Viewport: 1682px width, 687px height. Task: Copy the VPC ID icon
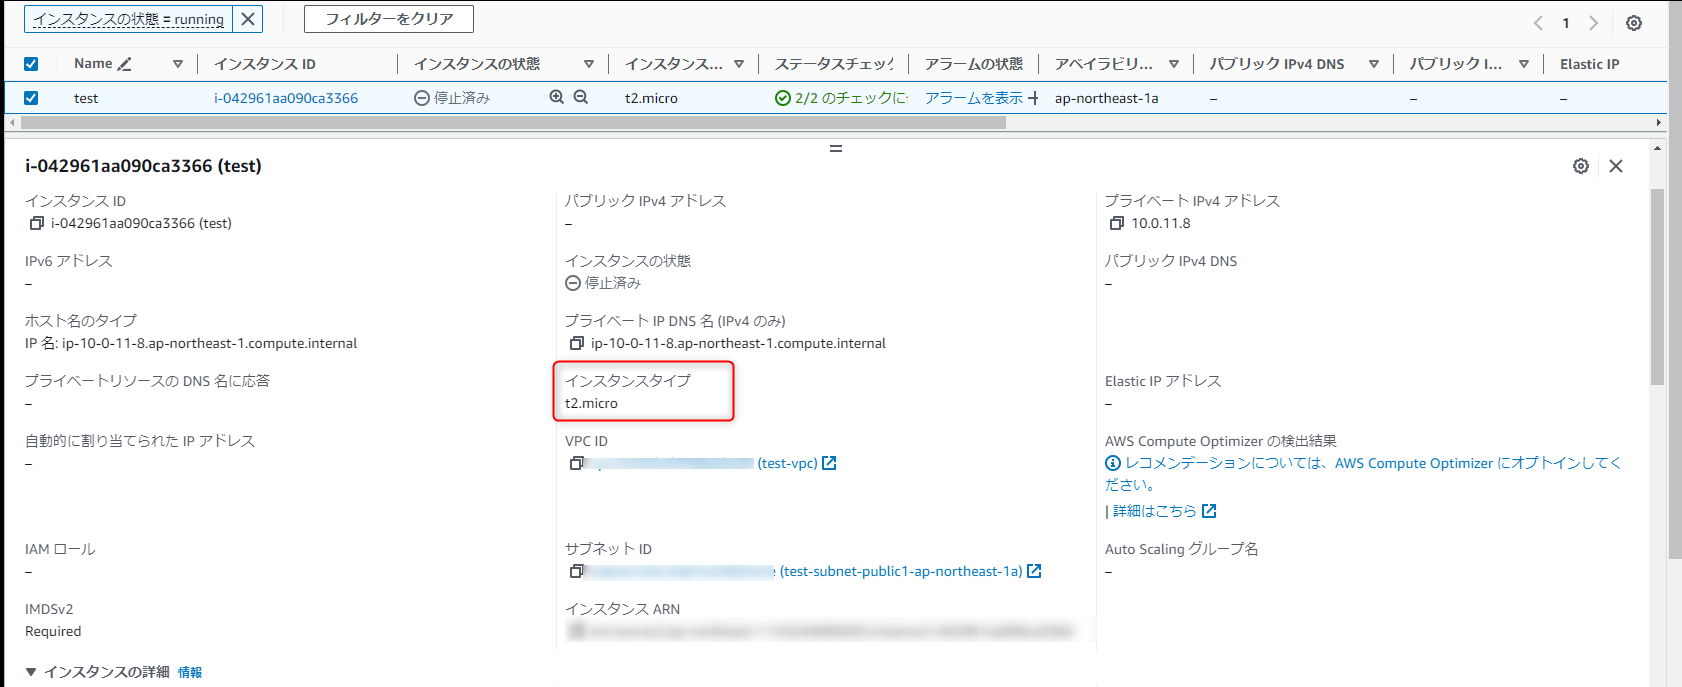click(x=577, y=463)
